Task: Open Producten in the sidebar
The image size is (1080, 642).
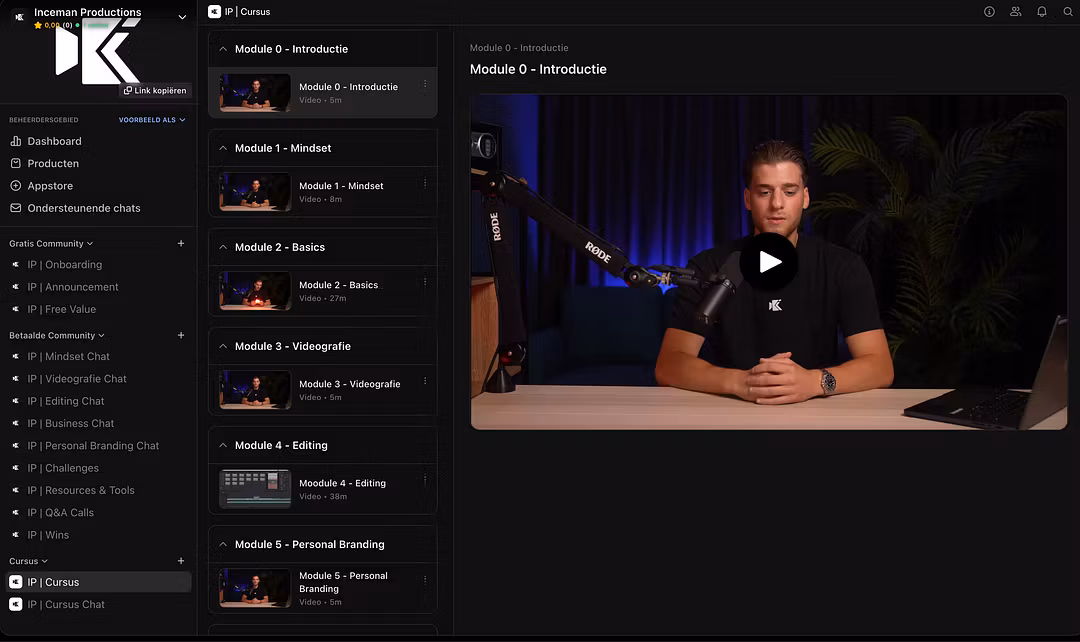Action: point(53,163)
